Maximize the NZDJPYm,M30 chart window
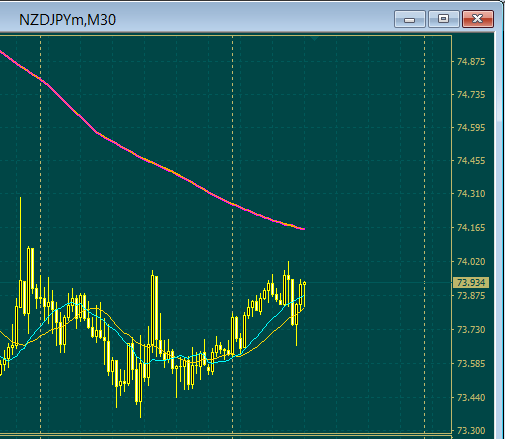The height and width of the screenshot is (439, 505). coord(443,19)
